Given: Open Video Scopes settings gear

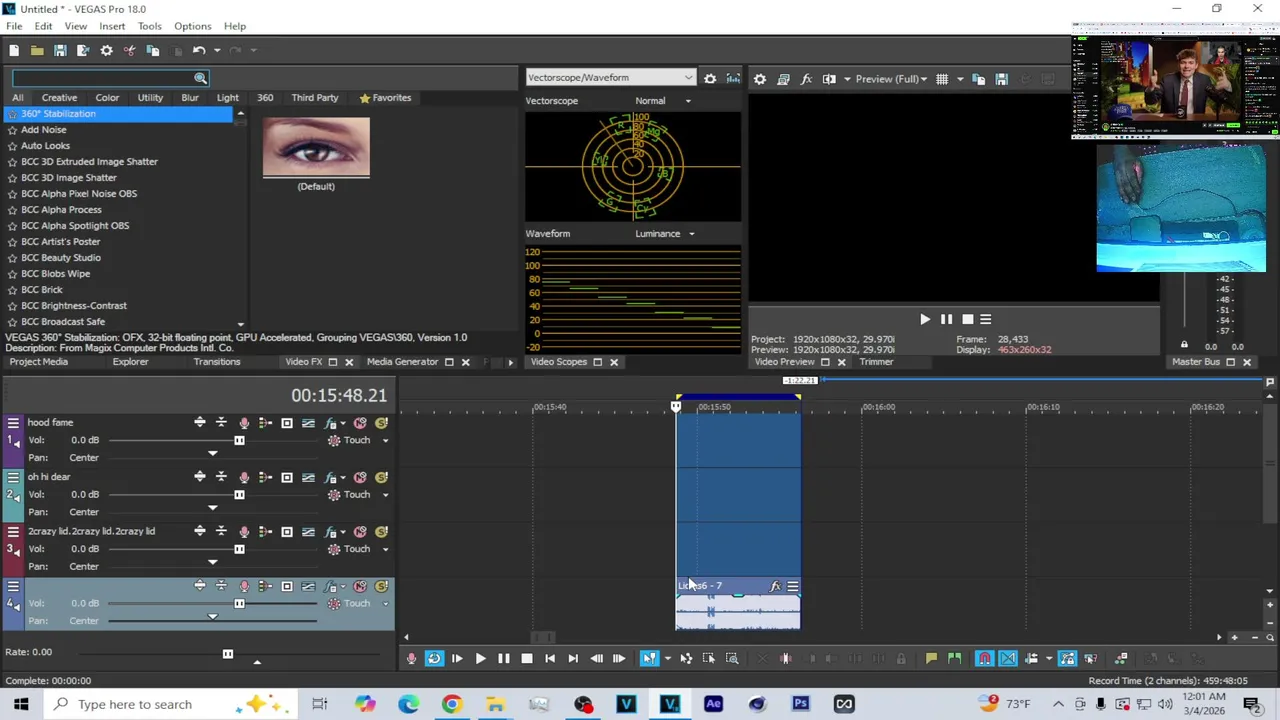Looking at the screenshot, I should (x=710, y=78).
